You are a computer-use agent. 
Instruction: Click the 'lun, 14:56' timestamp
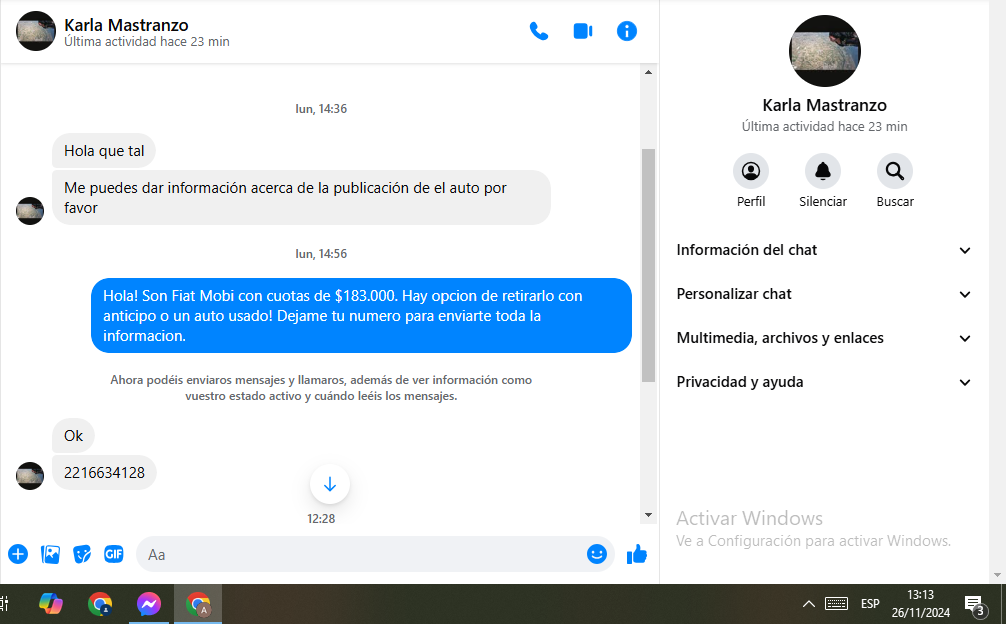pyautogui.click(x=321, y=254)
